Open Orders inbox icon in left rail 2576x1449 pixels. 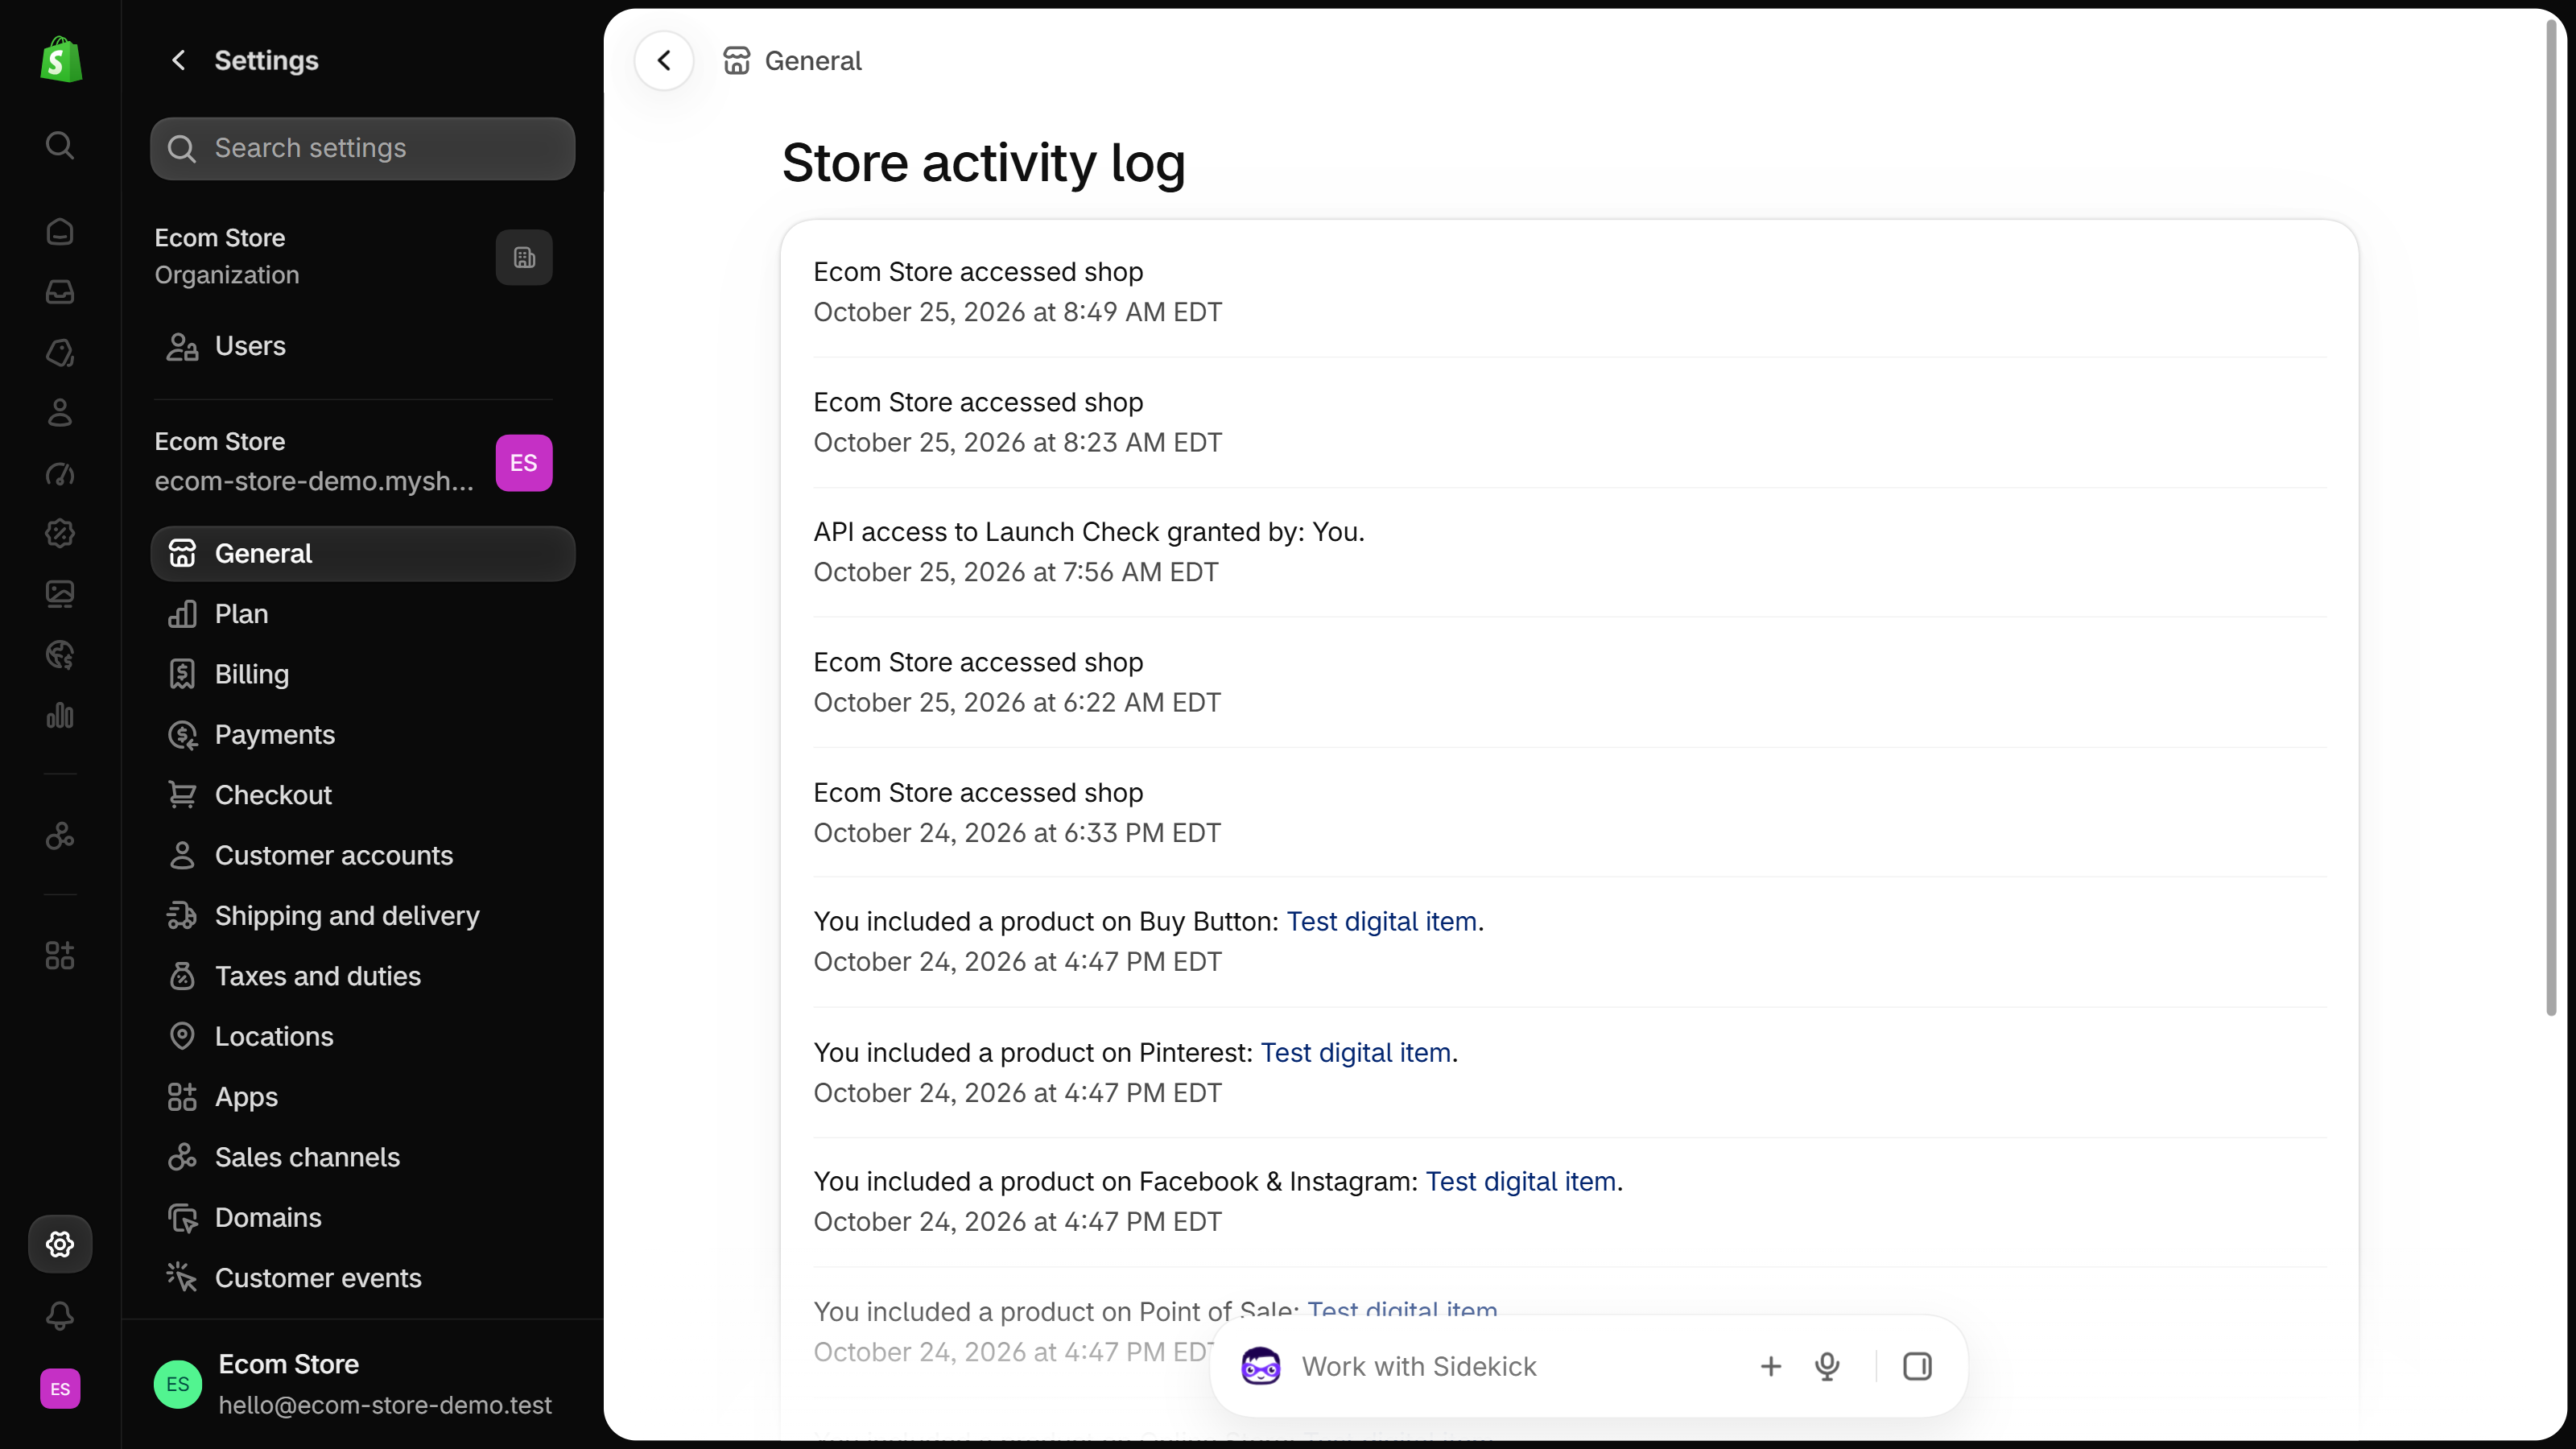point(60,292)
